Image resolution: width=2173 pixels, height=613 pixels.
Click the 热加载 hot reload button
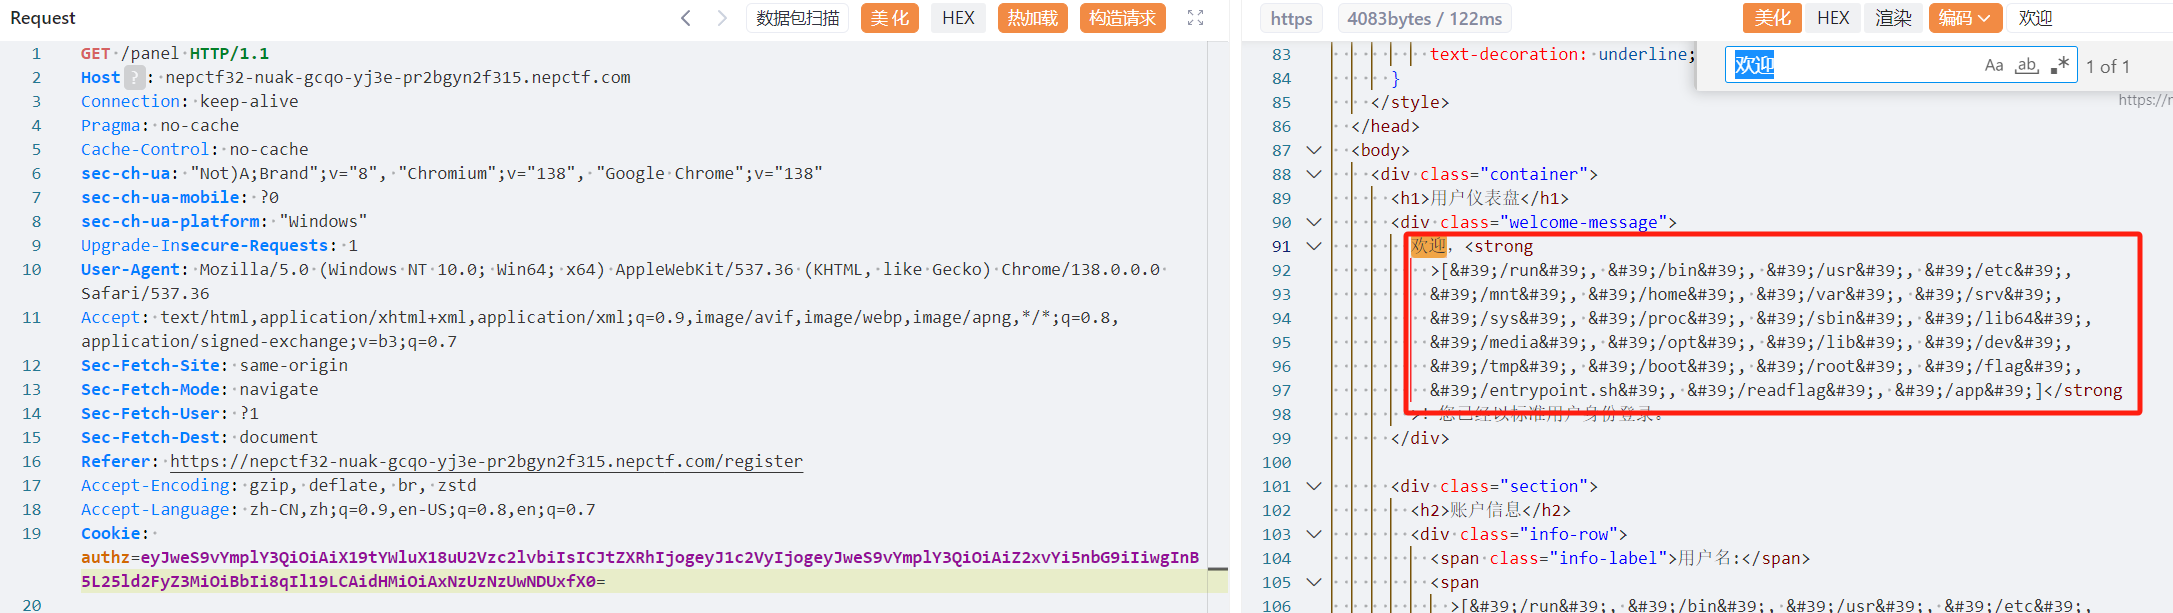click(1032, 18)
